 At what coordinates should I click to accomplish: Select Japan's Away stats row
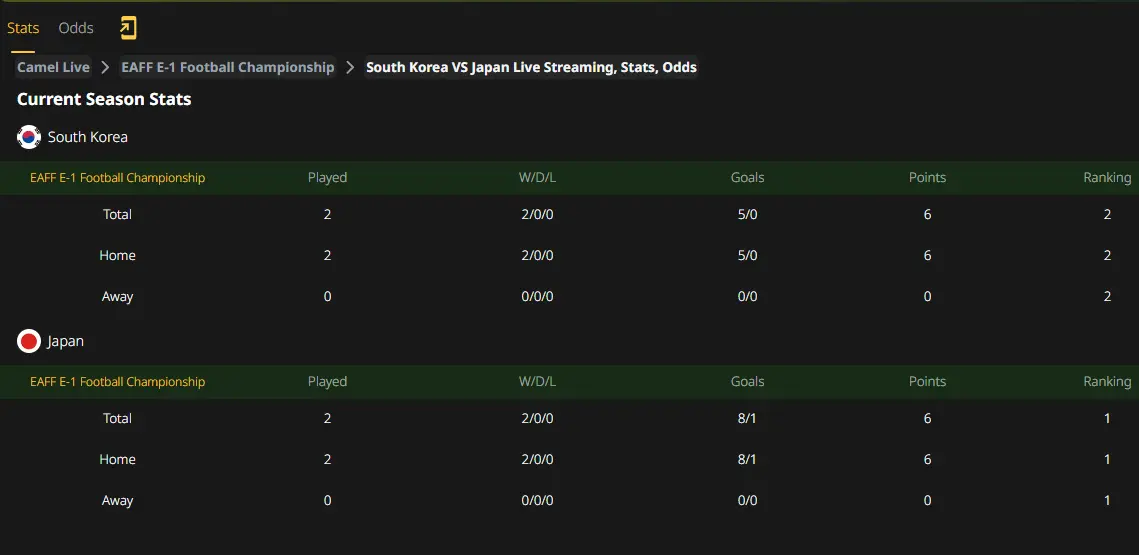coord(570,501)
